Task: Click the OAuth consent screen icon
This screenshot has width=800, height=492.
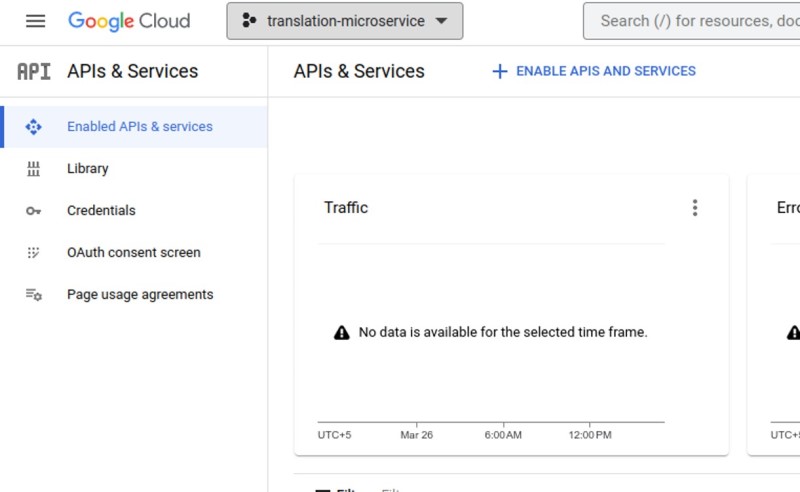Action: coord(33,253)
